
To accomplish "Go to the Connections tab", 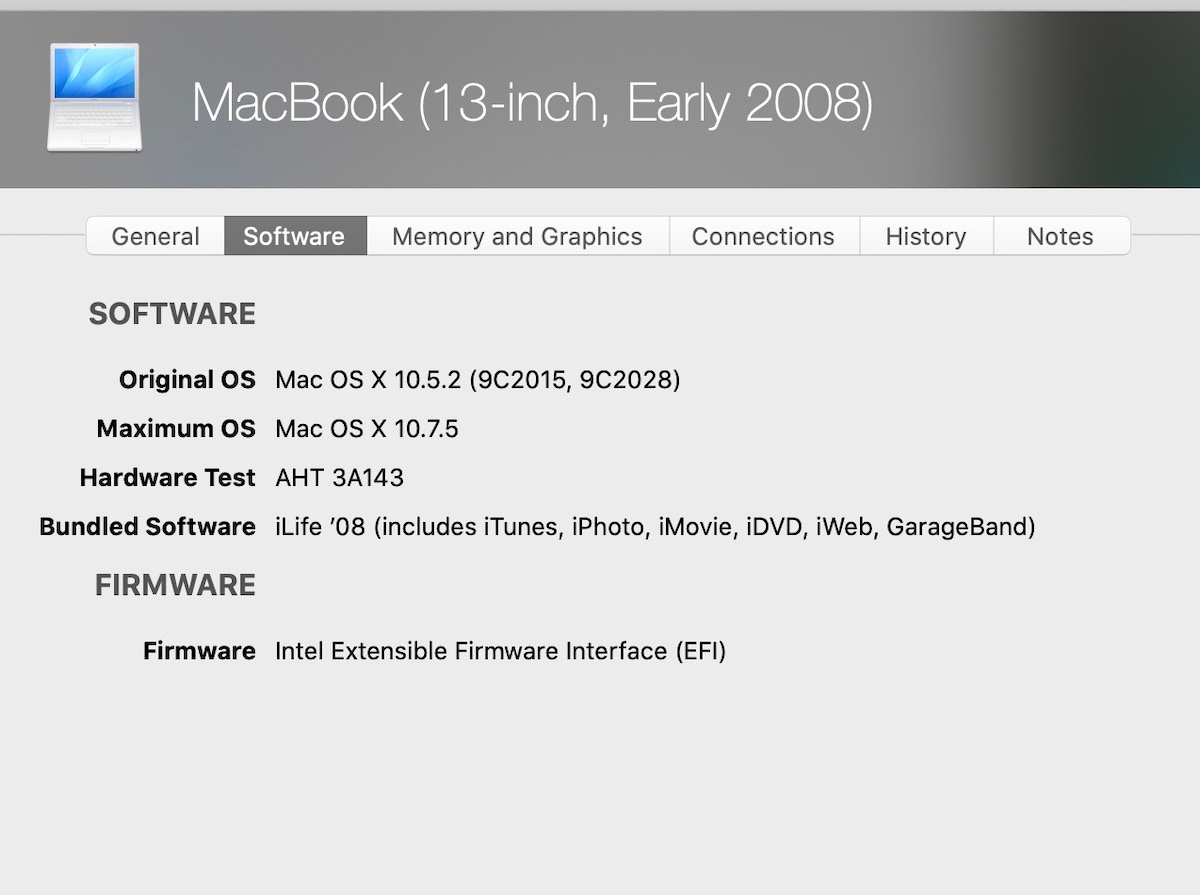I will click(x=763, y=236).
